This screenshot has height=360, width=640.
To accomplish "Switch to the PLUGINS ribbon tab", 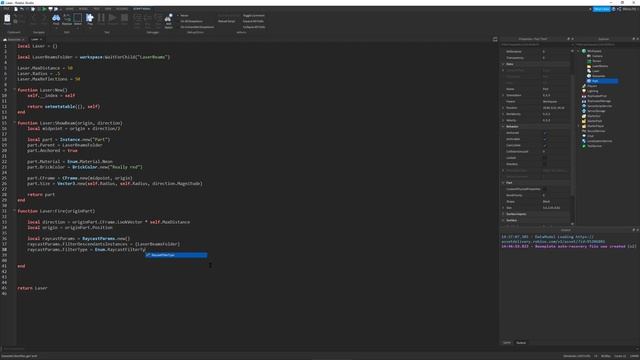I will coord(122,9).
